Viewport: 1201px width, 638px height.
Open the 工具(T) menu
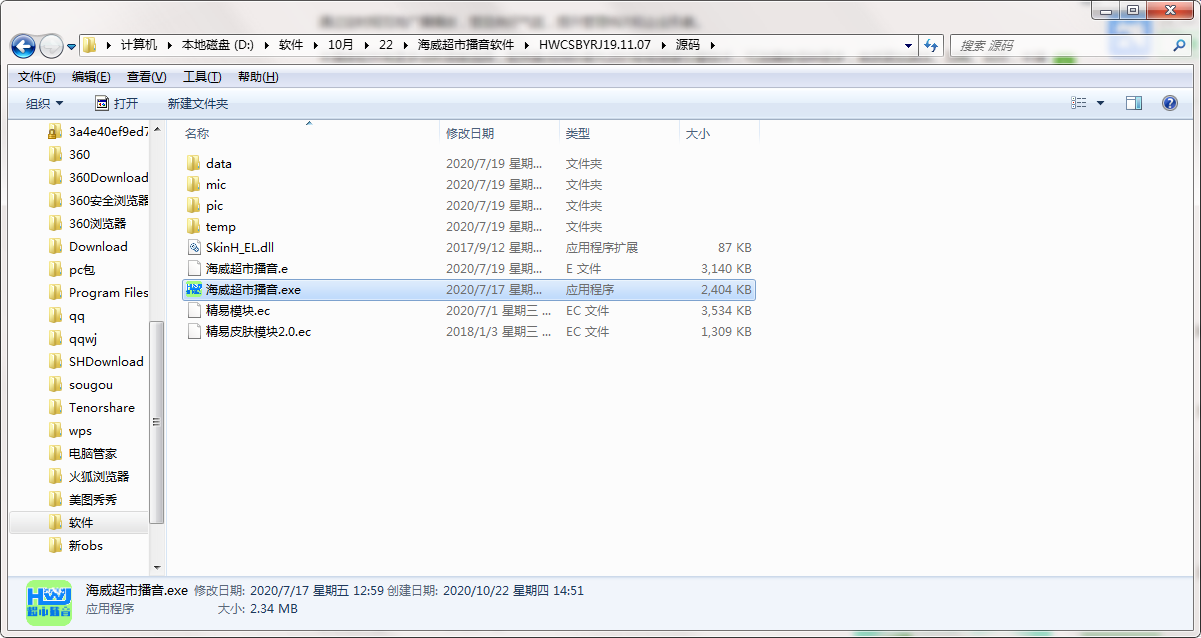coord(202,77)
